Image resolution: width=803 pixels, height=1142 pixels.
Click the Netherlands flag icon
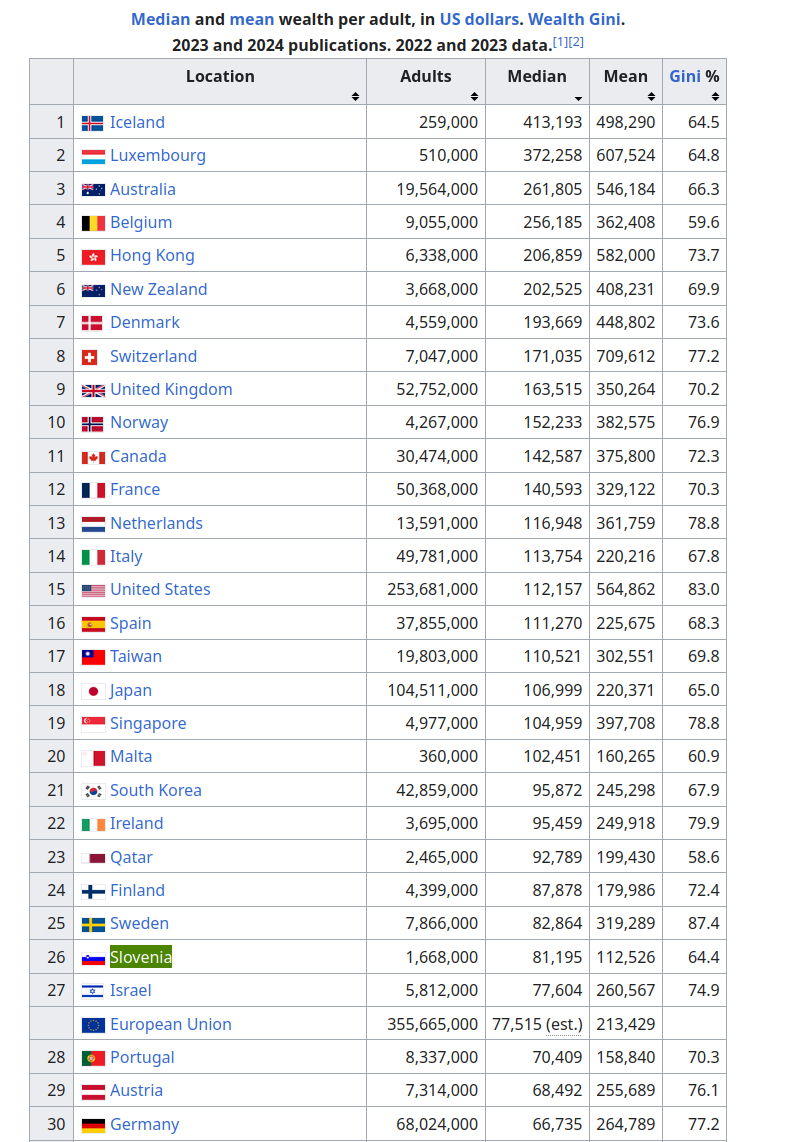click(92, 524)
